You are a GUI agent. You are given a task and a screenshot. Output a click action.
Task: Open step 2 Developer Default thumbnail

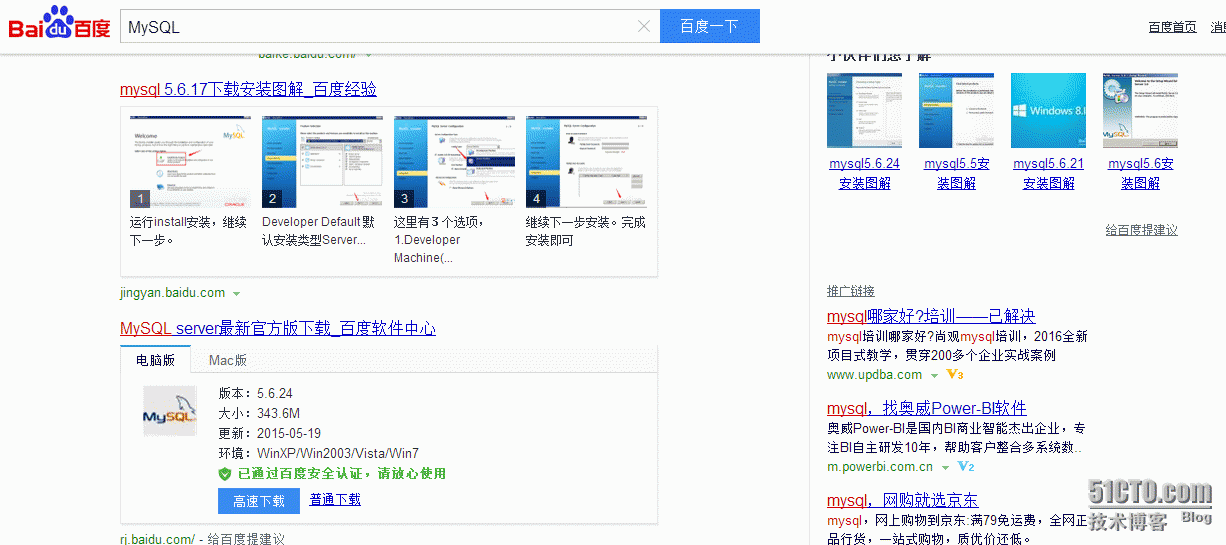[321, 162]
